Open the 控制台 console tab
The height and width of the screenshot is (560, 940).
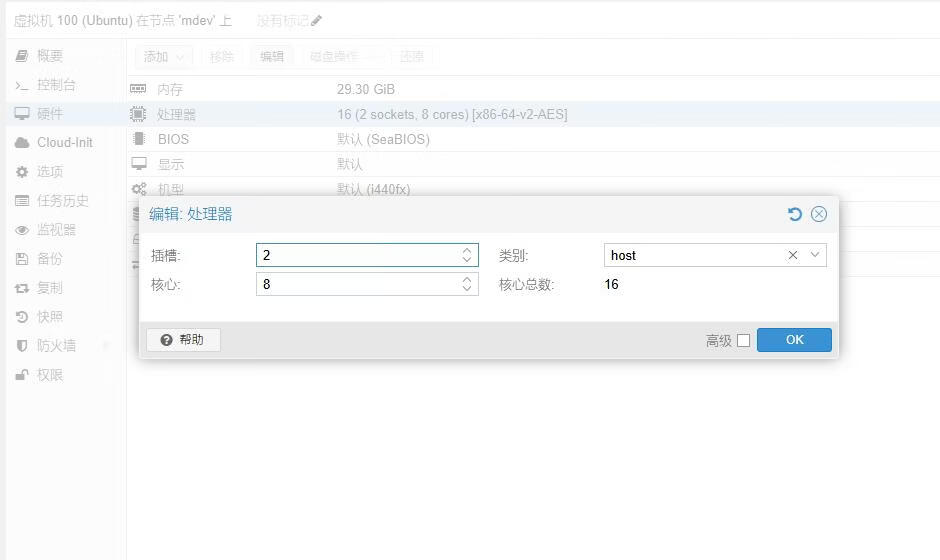click(56, 85)
